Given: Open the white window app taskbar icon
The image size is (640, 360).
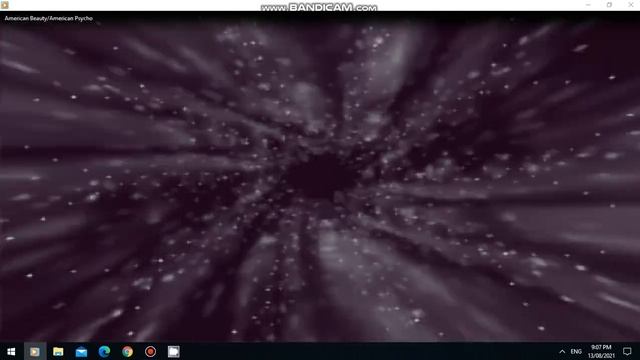Looking at the screenshot, I should coord(173,351).
